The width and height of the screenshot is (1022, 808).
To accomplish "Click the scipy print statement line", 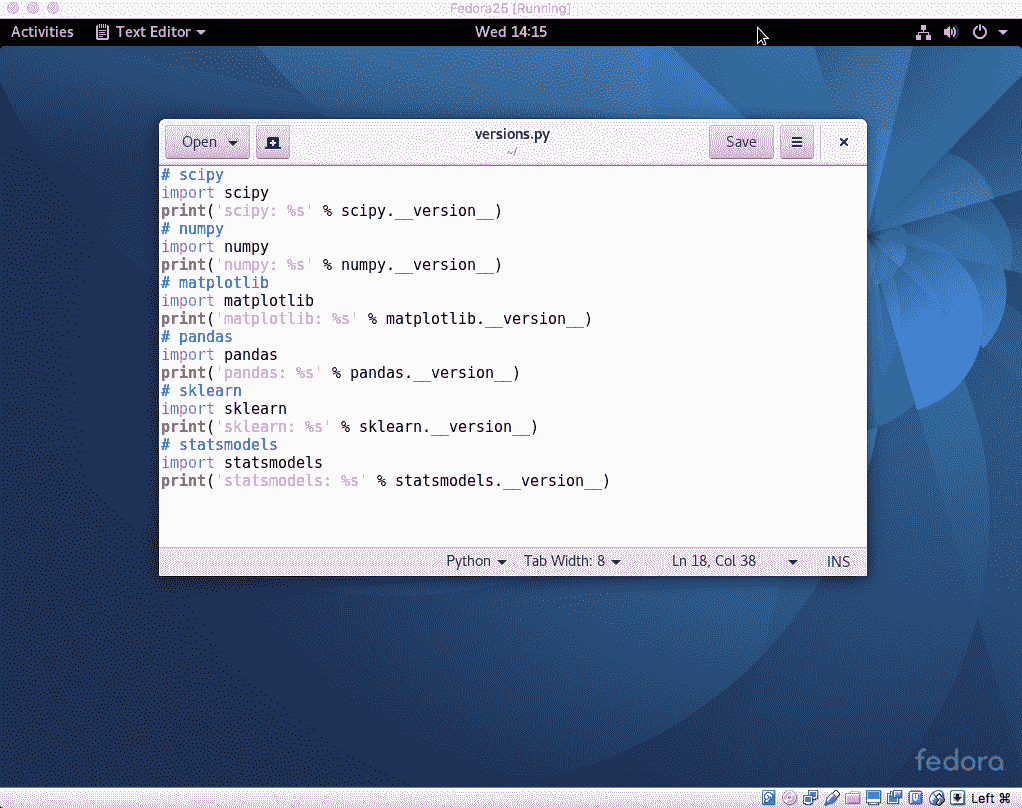I will (x=332, y=211).
